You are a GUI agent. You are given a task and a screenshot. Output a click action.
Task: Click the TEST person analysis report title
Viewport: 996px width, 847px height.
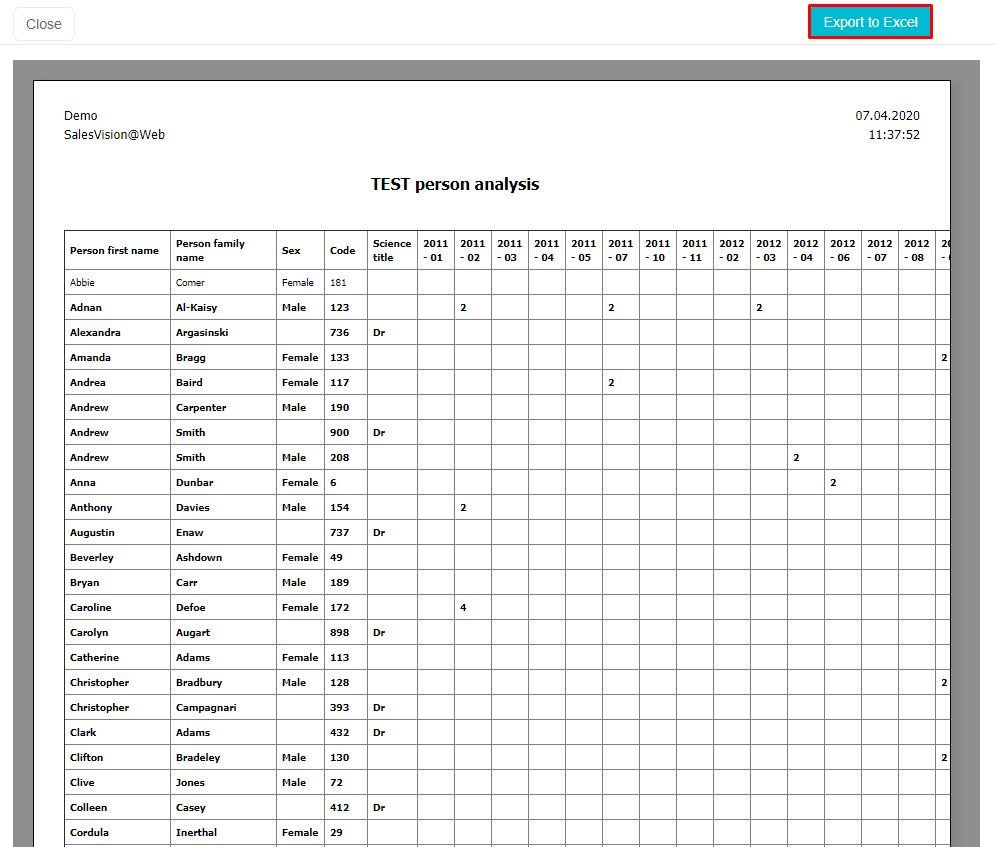[x=455, y=184]
